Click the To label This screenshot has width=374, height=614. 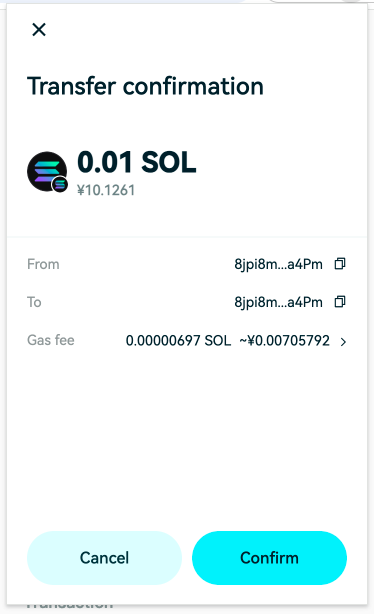coord(34,302)
